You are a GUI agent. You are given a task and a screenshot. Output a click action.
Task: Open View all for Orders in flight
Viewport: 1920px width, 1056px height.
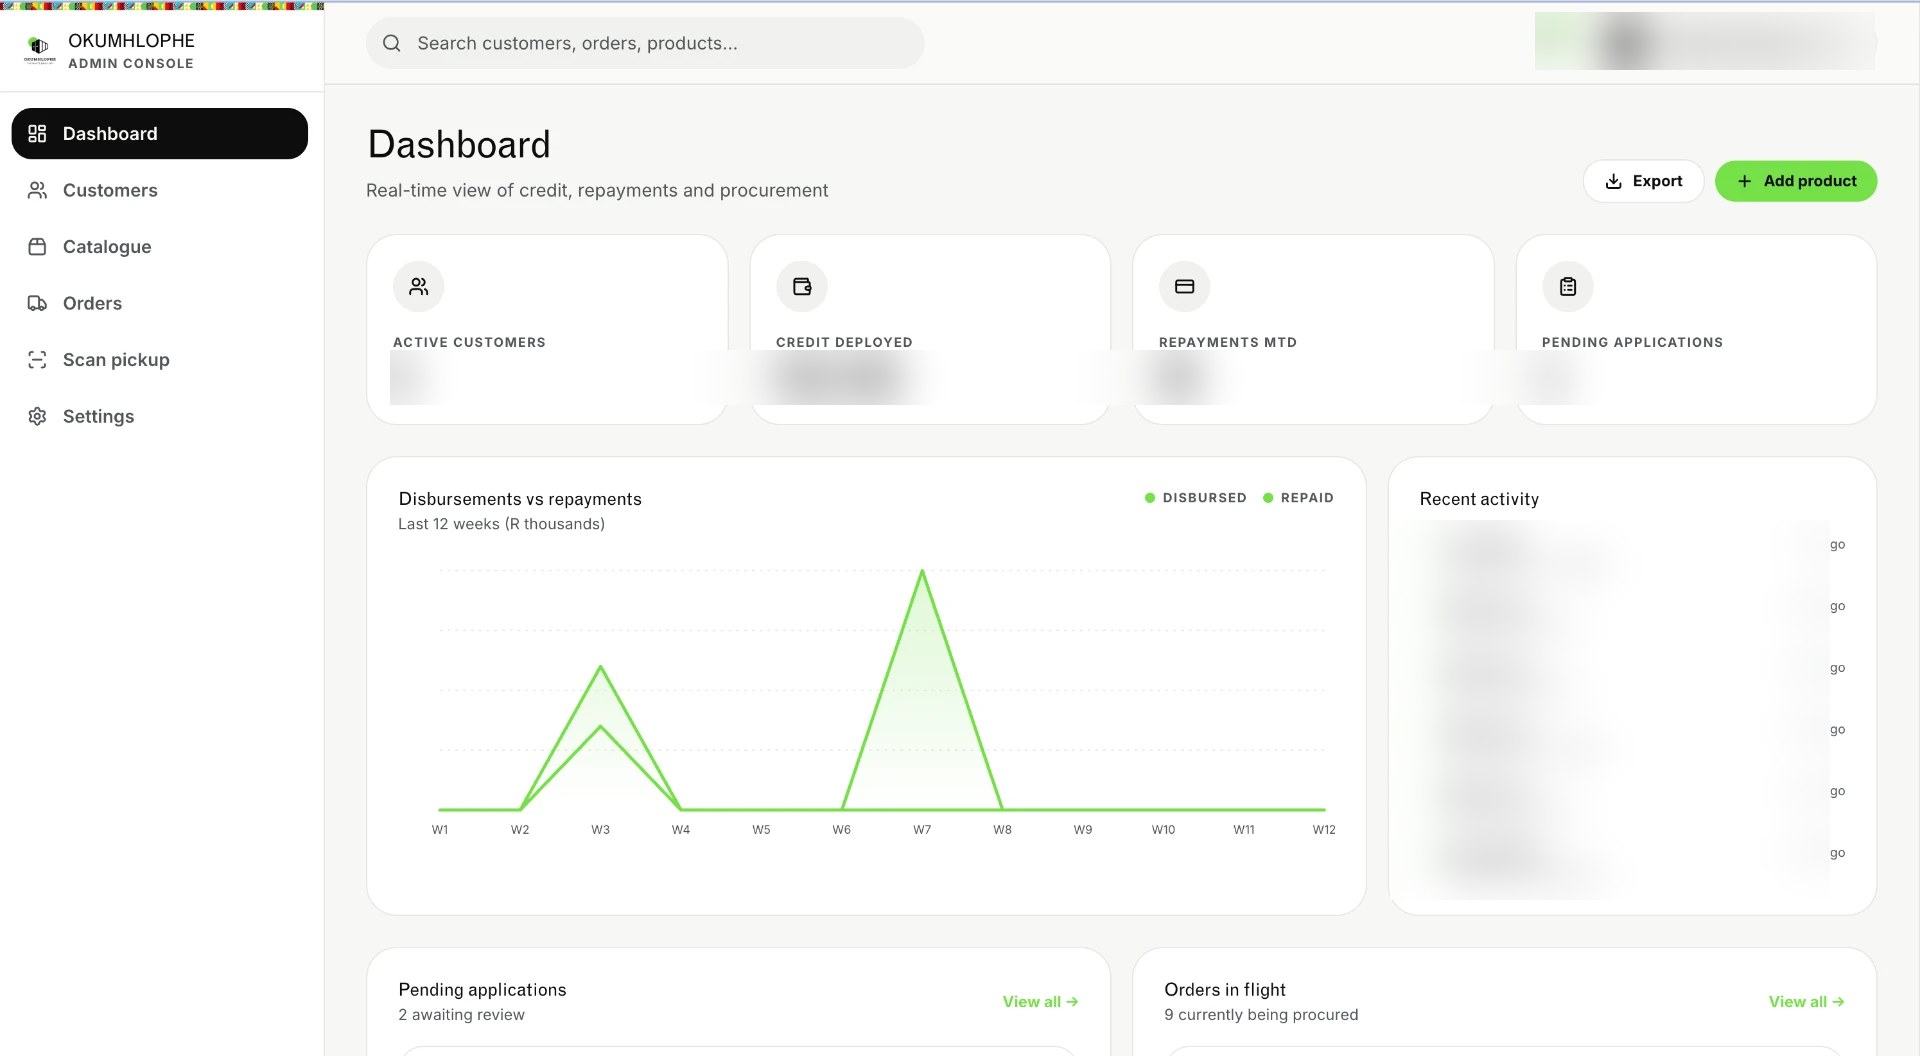pos(1806,1001)
